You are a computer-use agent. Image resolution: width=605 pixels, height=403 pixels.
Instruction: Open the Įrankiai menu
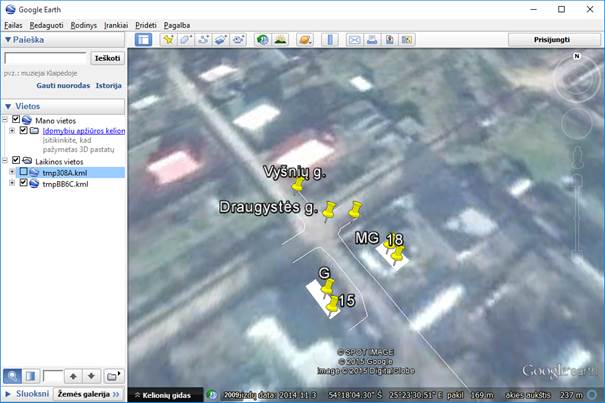point(116,25)
